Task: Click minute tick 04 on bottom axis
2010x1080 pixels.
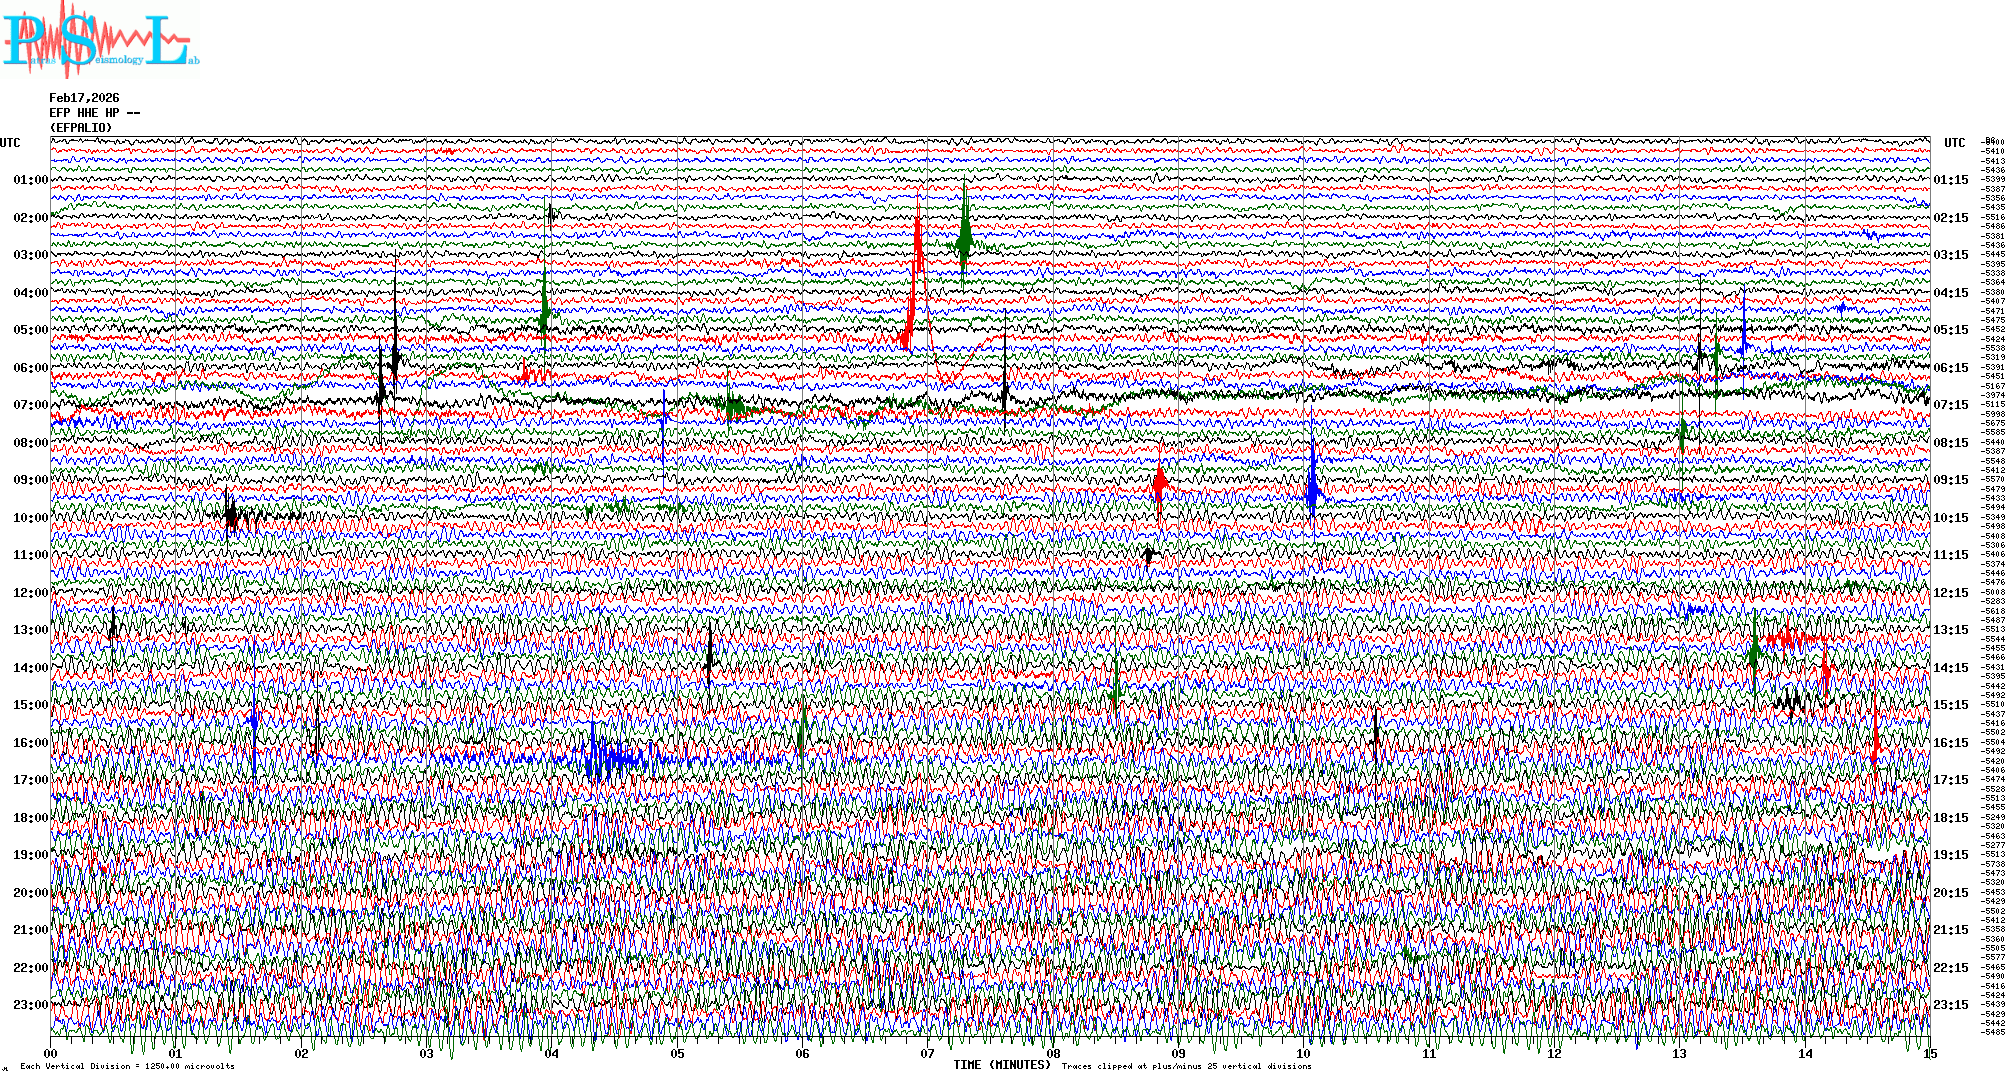Action: (552, 1054)
